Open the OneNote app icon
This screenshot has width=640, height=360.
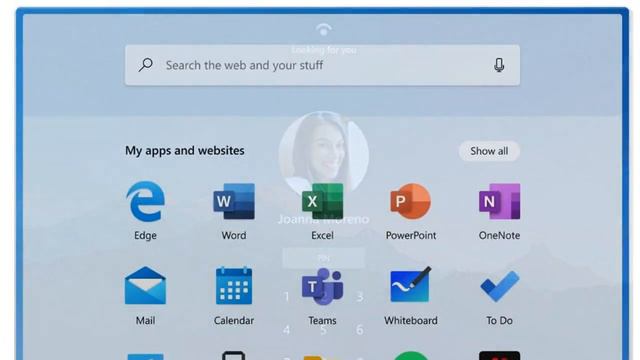point(500,202)
